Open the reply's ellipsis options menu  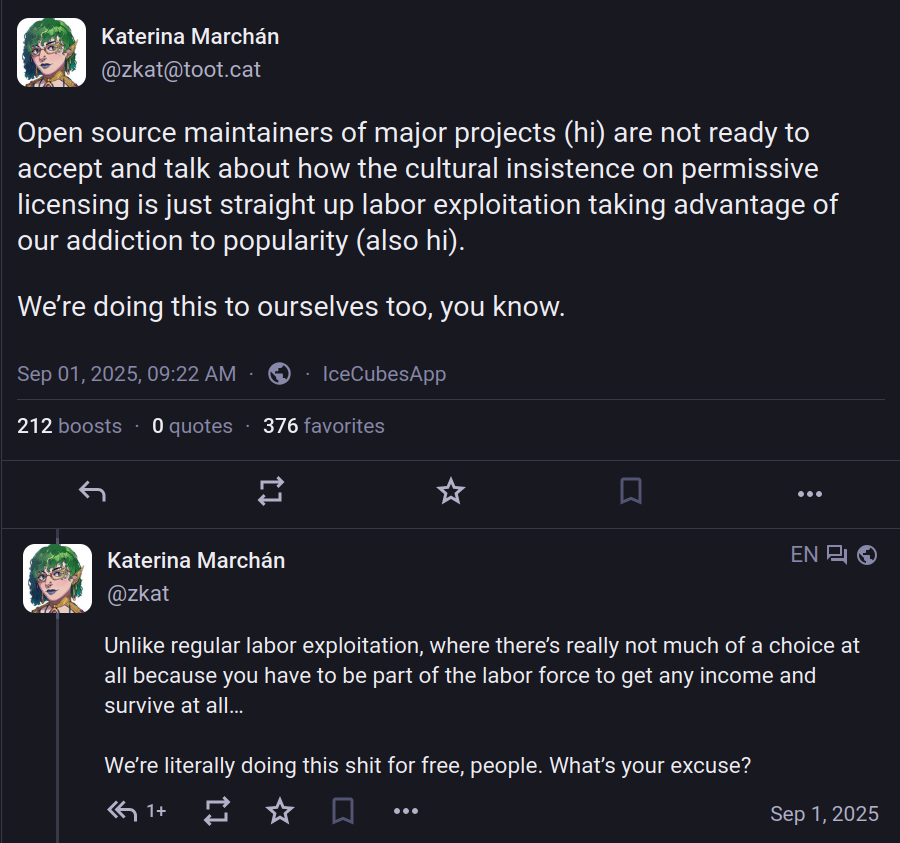(x=406, y=811)
